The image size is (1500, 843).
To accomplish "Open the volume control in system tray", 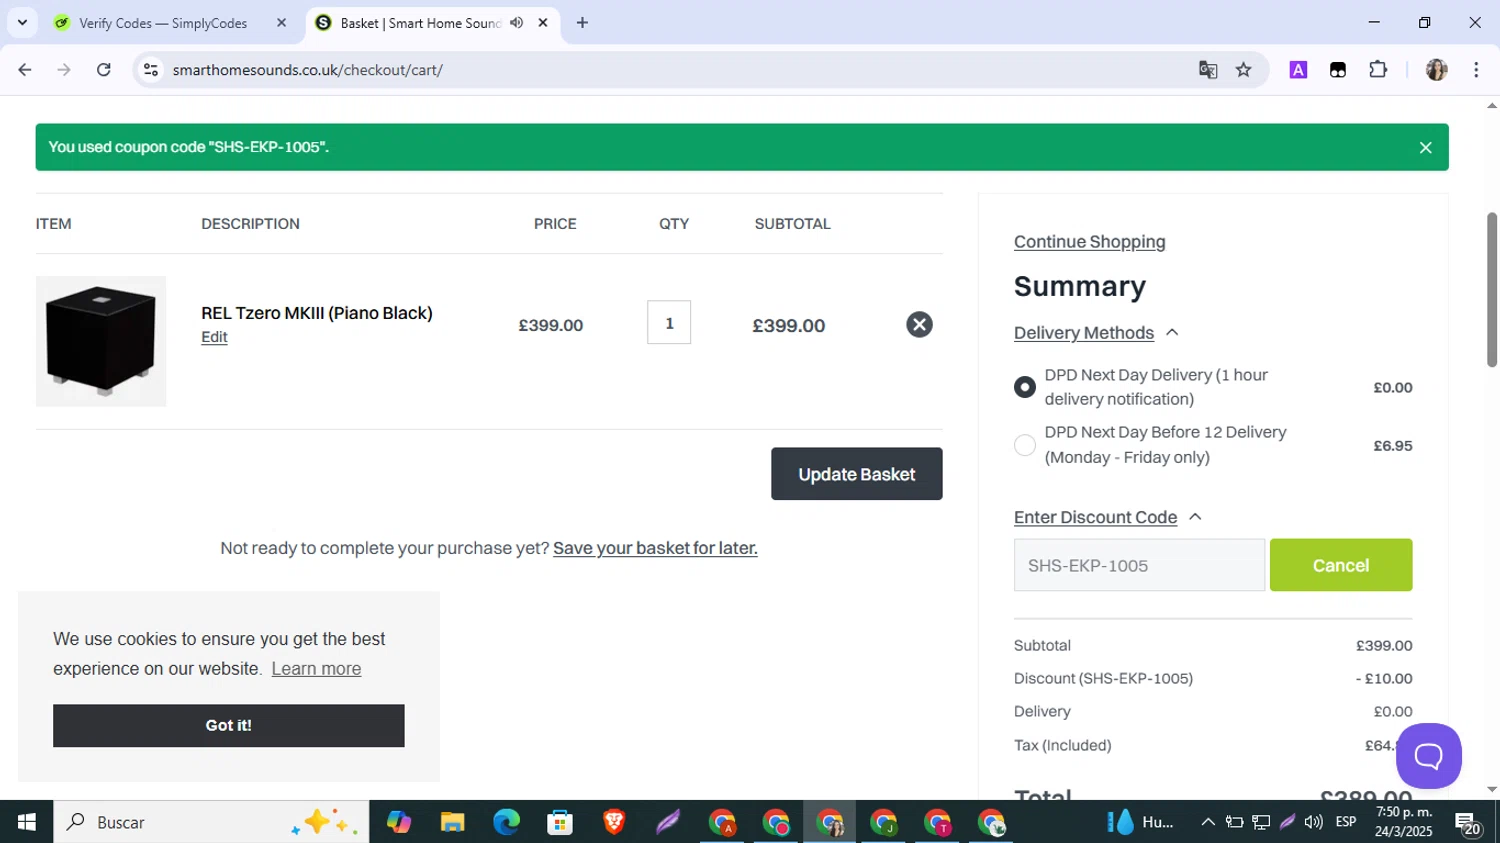I will tap(1314, 822).
